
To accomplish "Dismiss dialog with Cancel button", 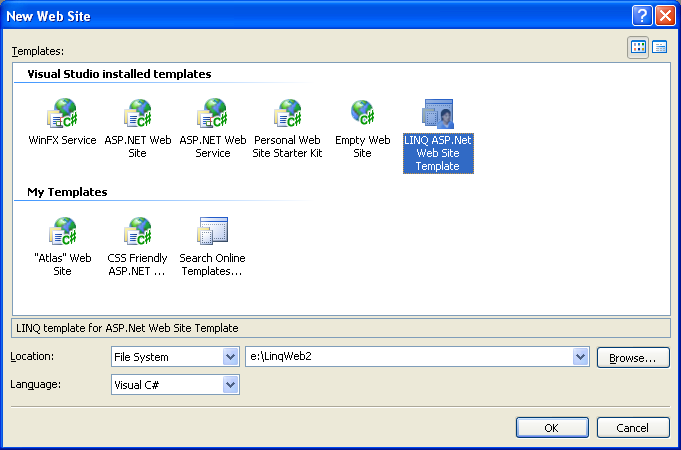I will pos(633,428).
